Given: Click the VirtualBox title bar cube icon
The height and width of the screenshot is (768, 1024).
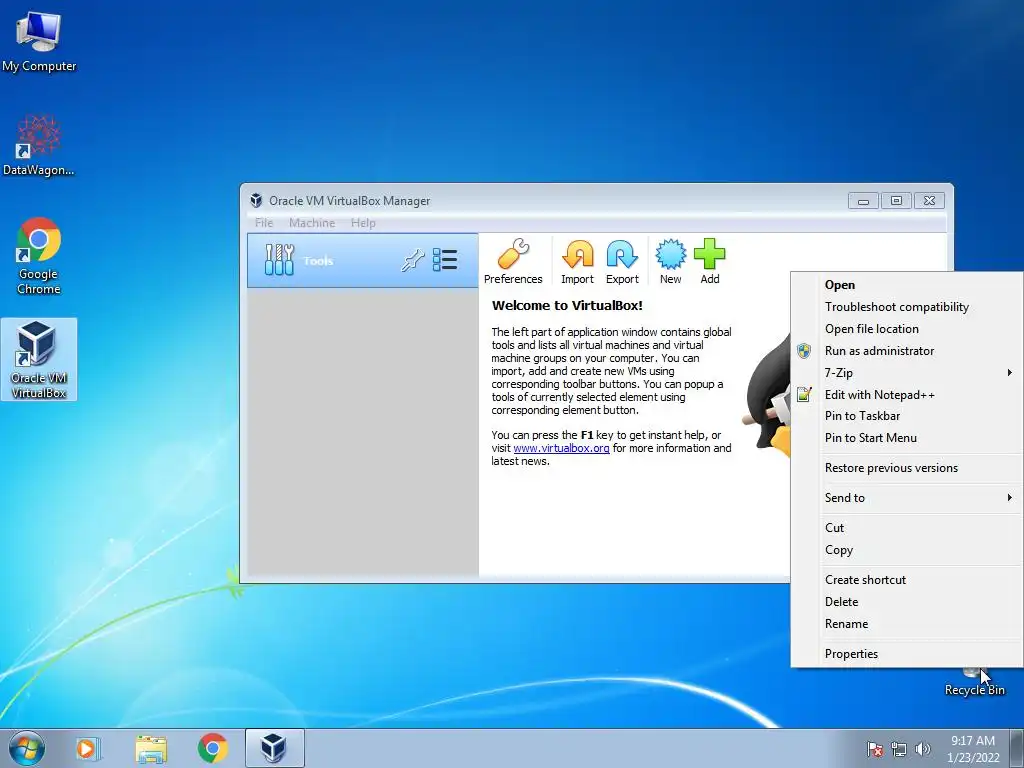Looking at the screenshot, I should [256, 200].
